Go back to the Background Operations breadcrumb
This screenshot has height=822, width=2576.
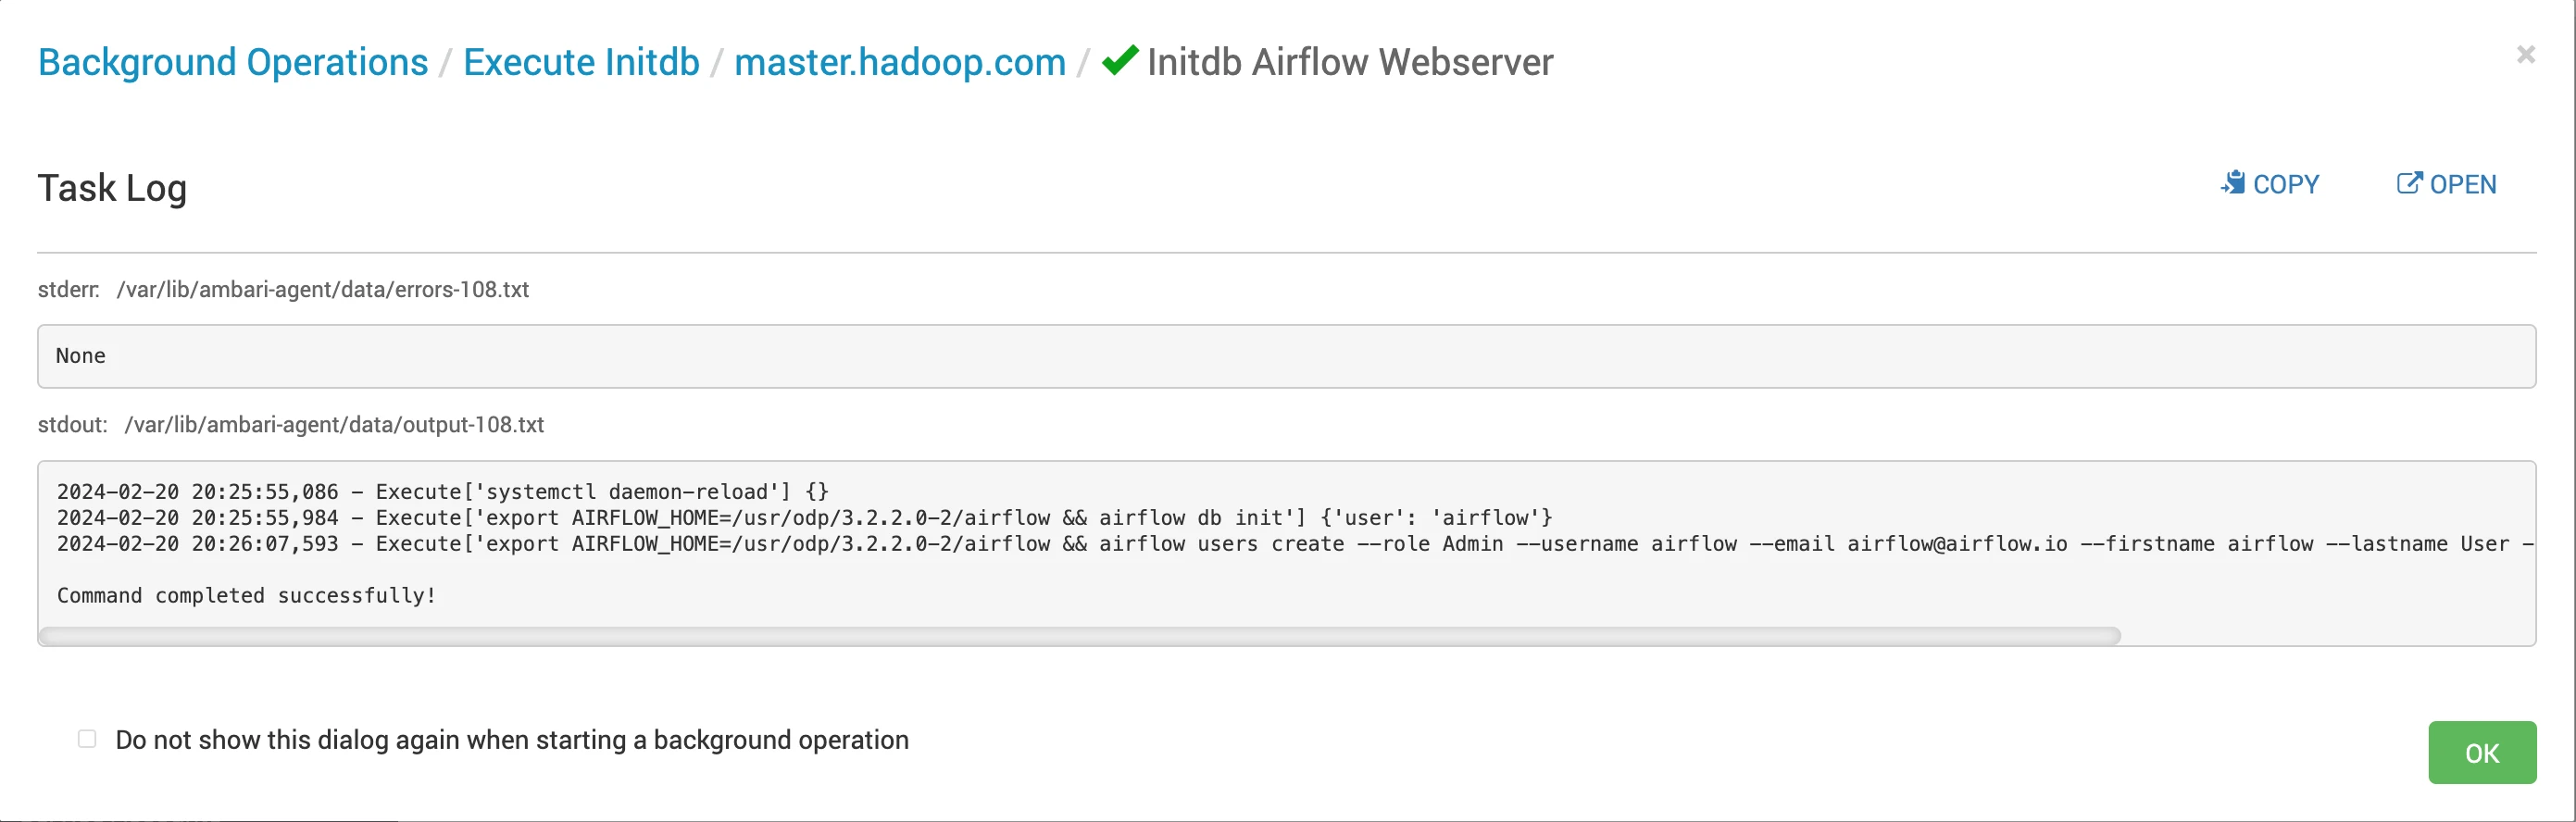pyautogui.click(x=233, y=62)
